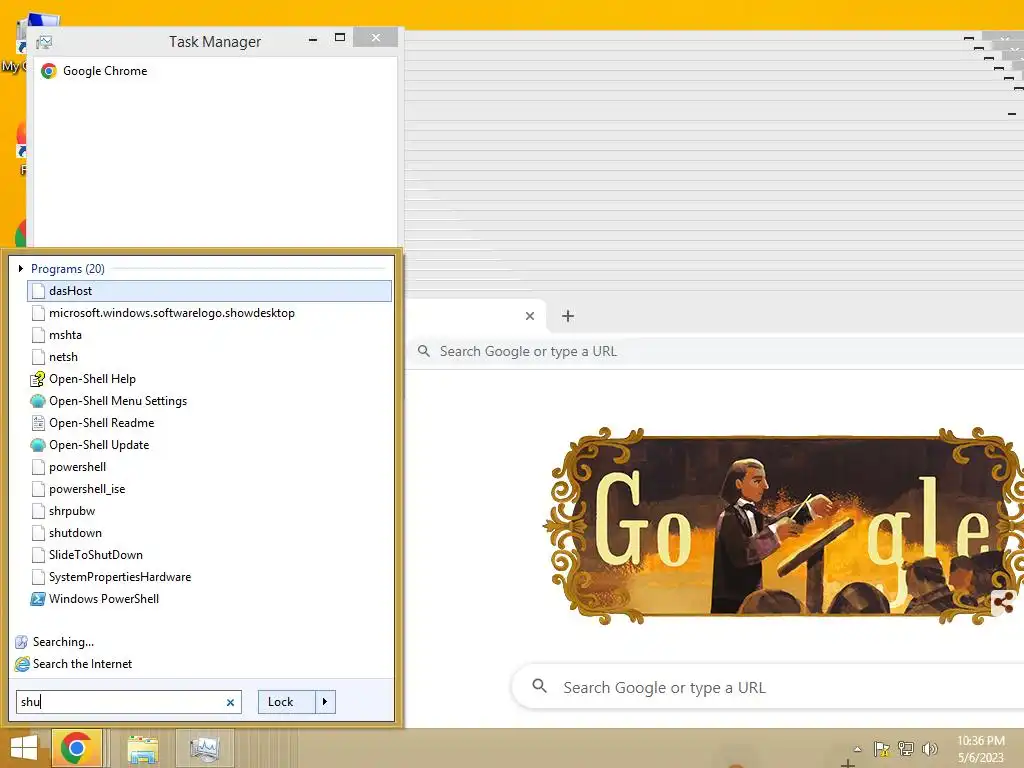Select dasHost in search results
Image resolution: width=1024 pixels, height=768 pixels.
coord(210,291)
